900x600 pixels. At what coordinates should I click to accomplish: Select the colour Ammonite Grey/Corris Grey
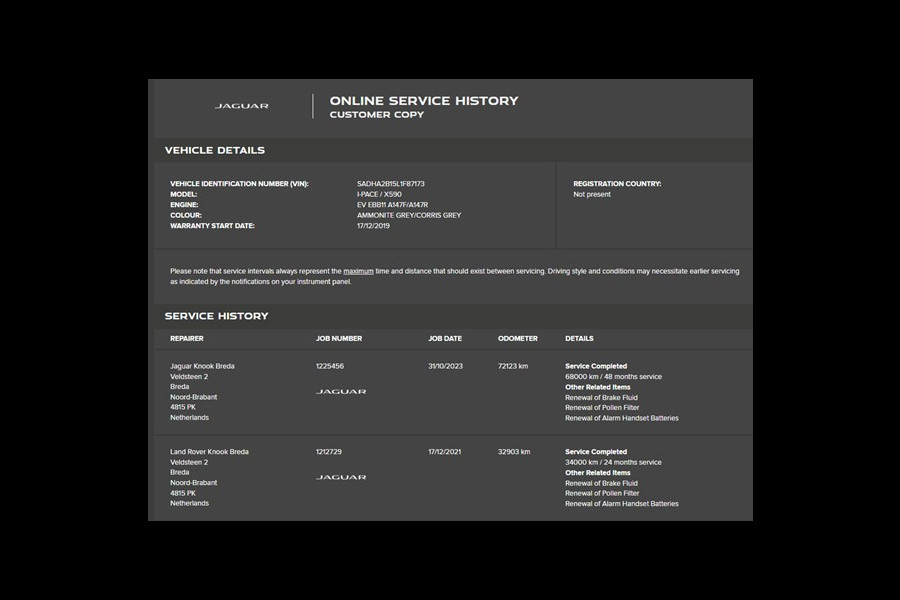coord(409,215)
